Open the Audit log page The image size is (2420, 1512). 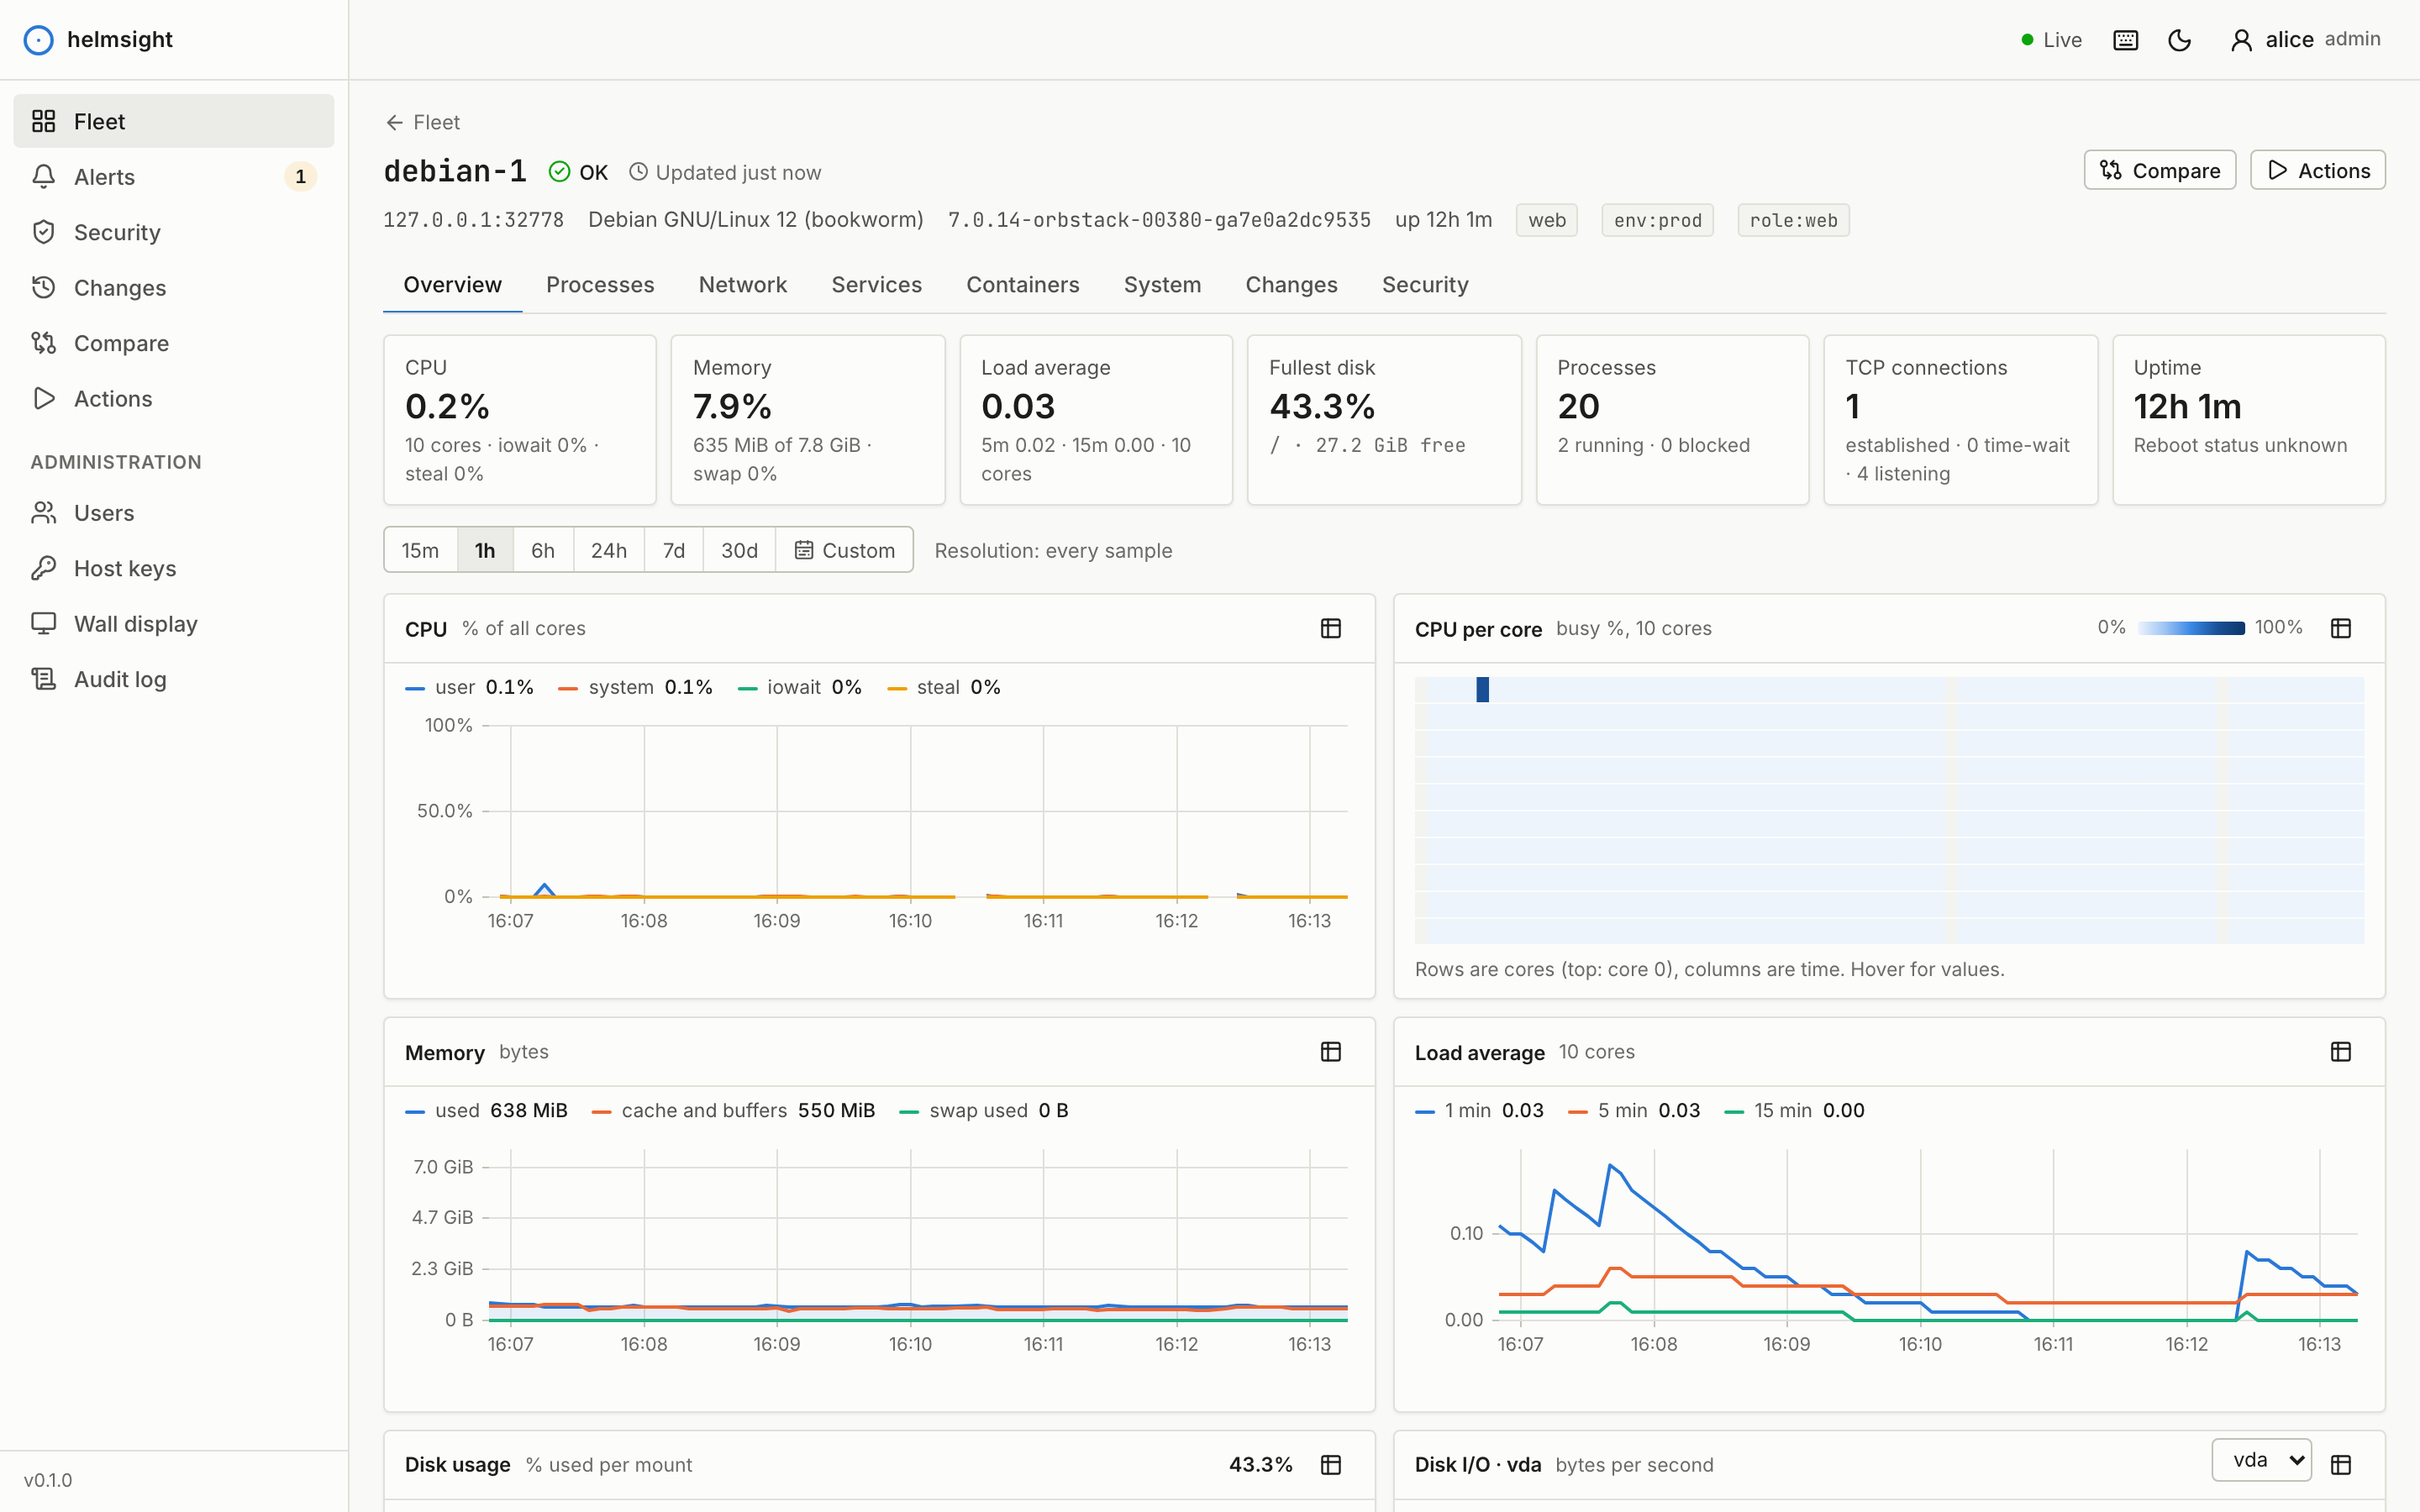click(174, 679)
